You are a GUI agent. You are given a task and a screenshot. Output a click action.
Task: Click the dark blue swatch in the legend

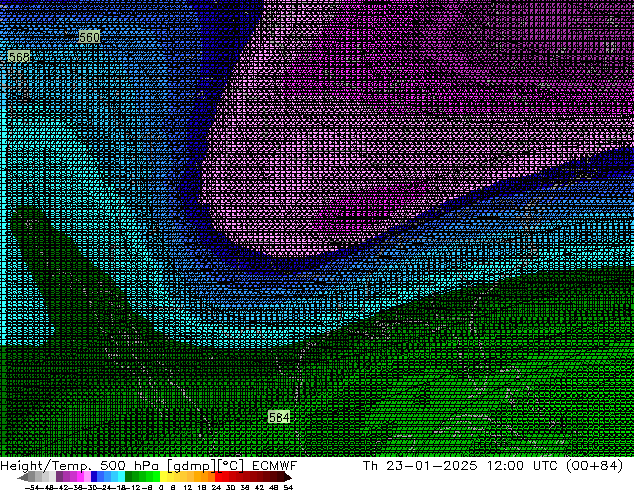94,477
